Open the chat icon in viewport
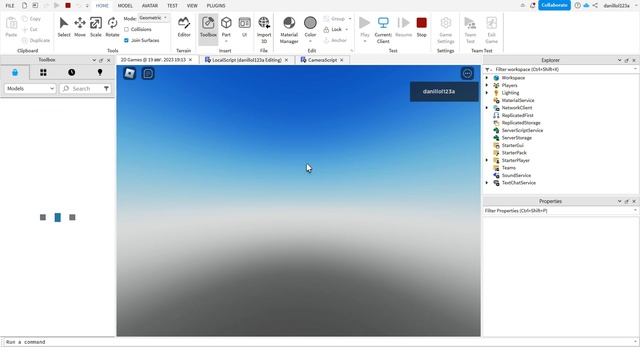The width and height of the screenshot is (640, 360). [148, 73]
